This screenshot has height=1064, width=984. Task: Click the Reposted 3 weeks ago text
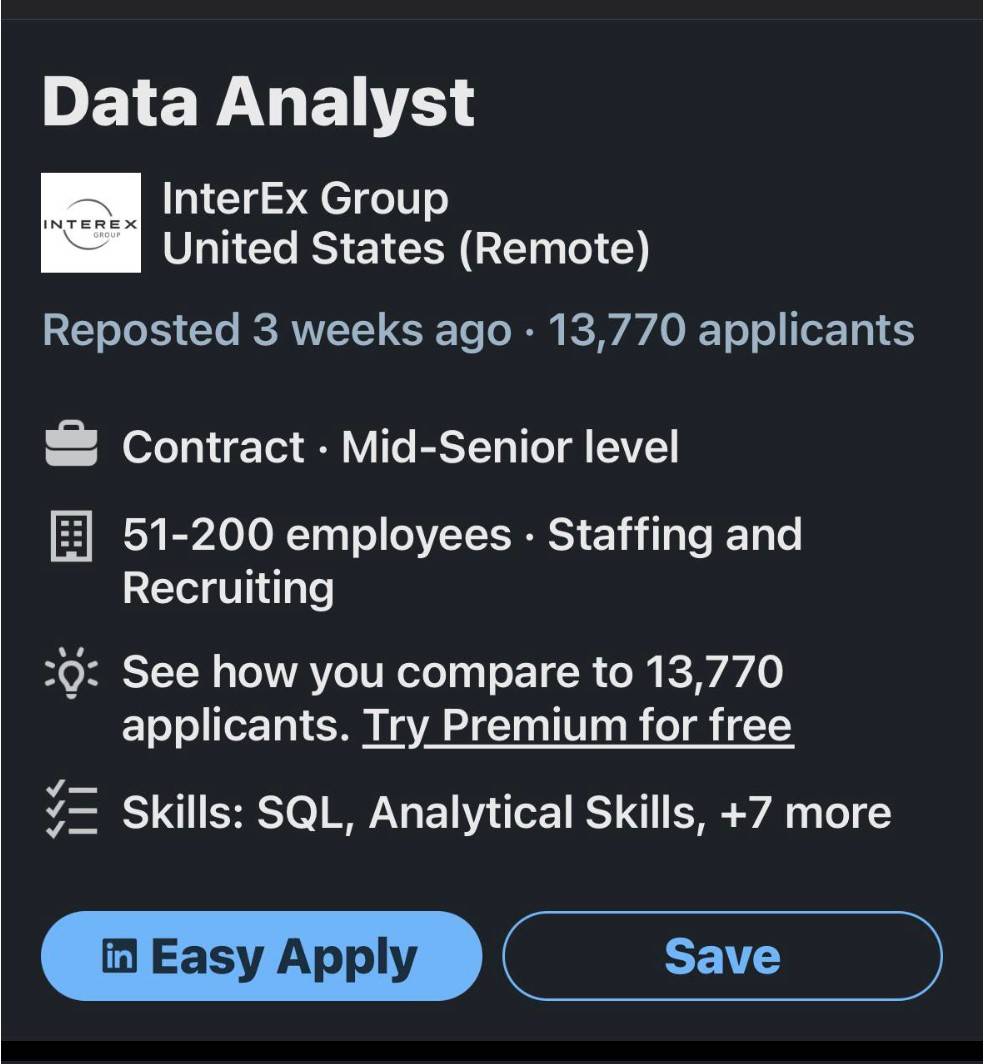click(x=277, y=330)
